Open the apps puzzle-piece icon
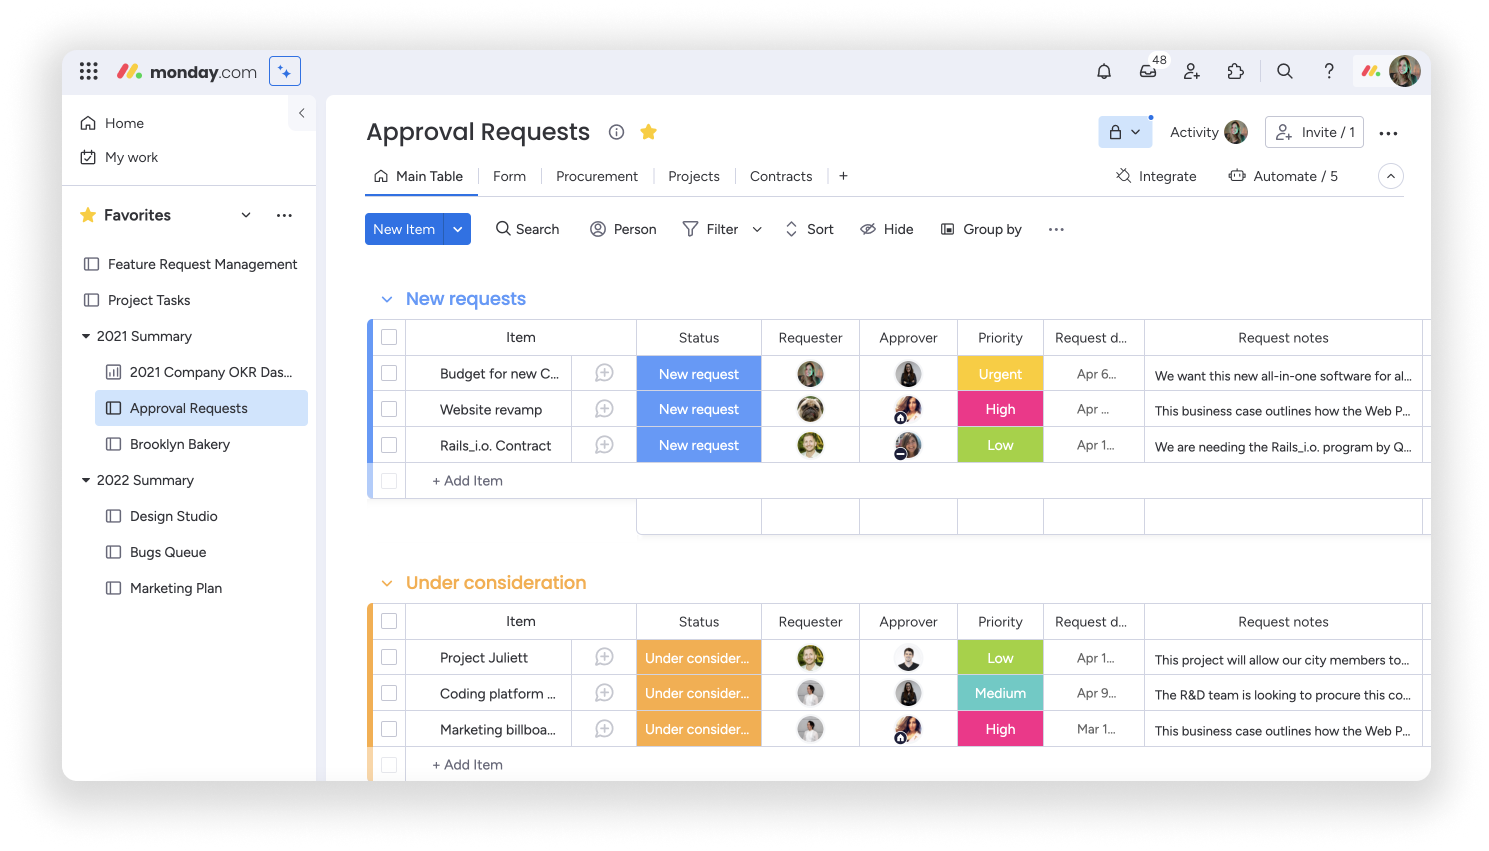This screenshot has height=851, width=1489. (1236, 71)
